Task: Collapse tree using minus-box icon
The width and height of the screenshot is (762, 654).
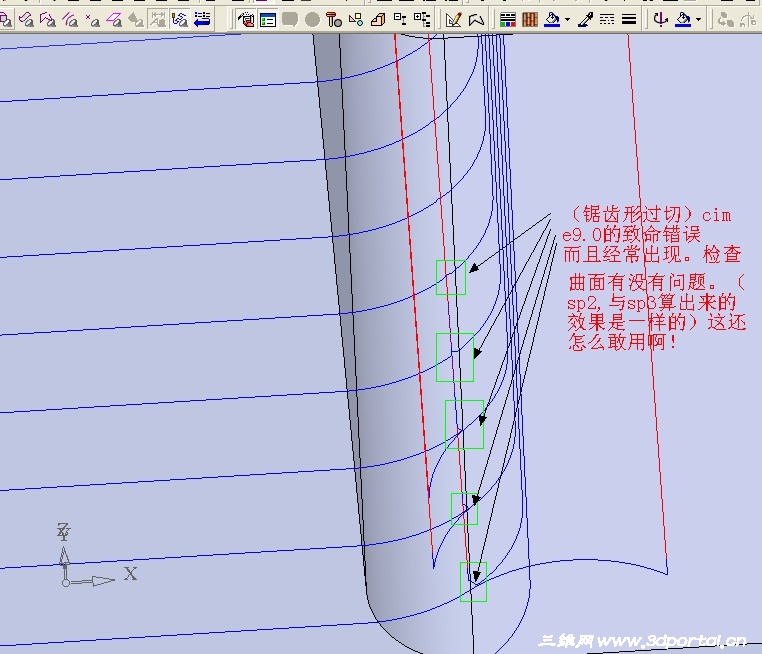Action: tap(400, 19)
